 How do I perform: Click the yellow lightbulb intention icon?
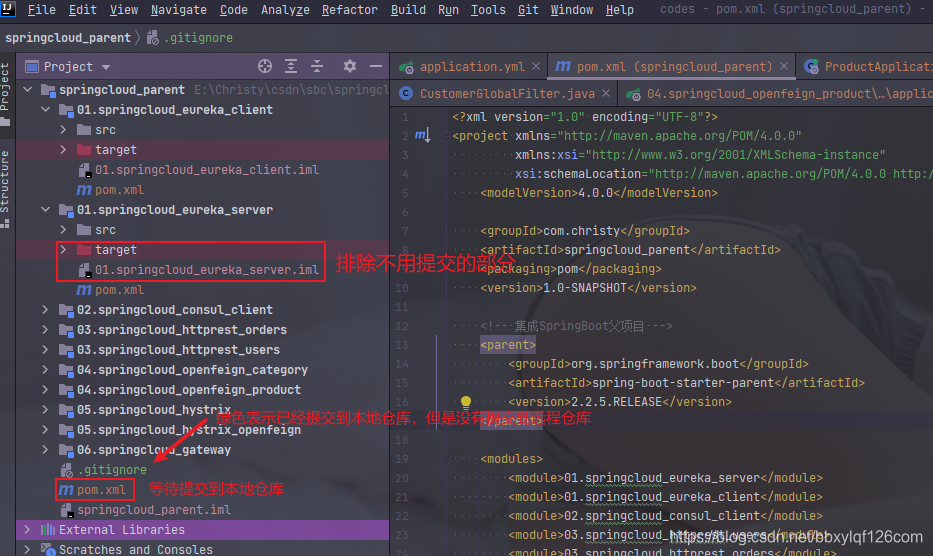pos(466,402)
